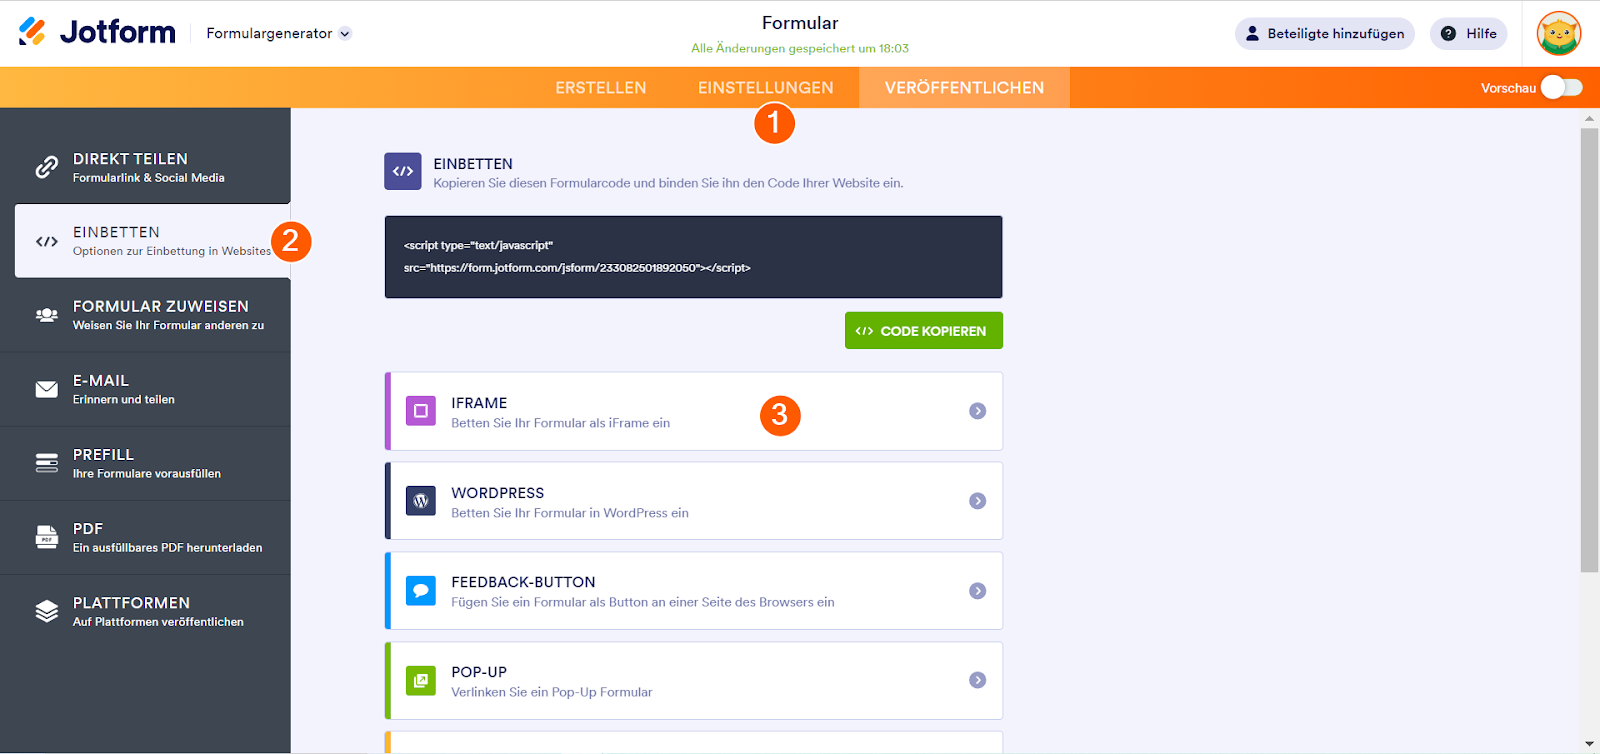
Task: Expand the Feedback-Button option arrow
Action: [977, 591]
